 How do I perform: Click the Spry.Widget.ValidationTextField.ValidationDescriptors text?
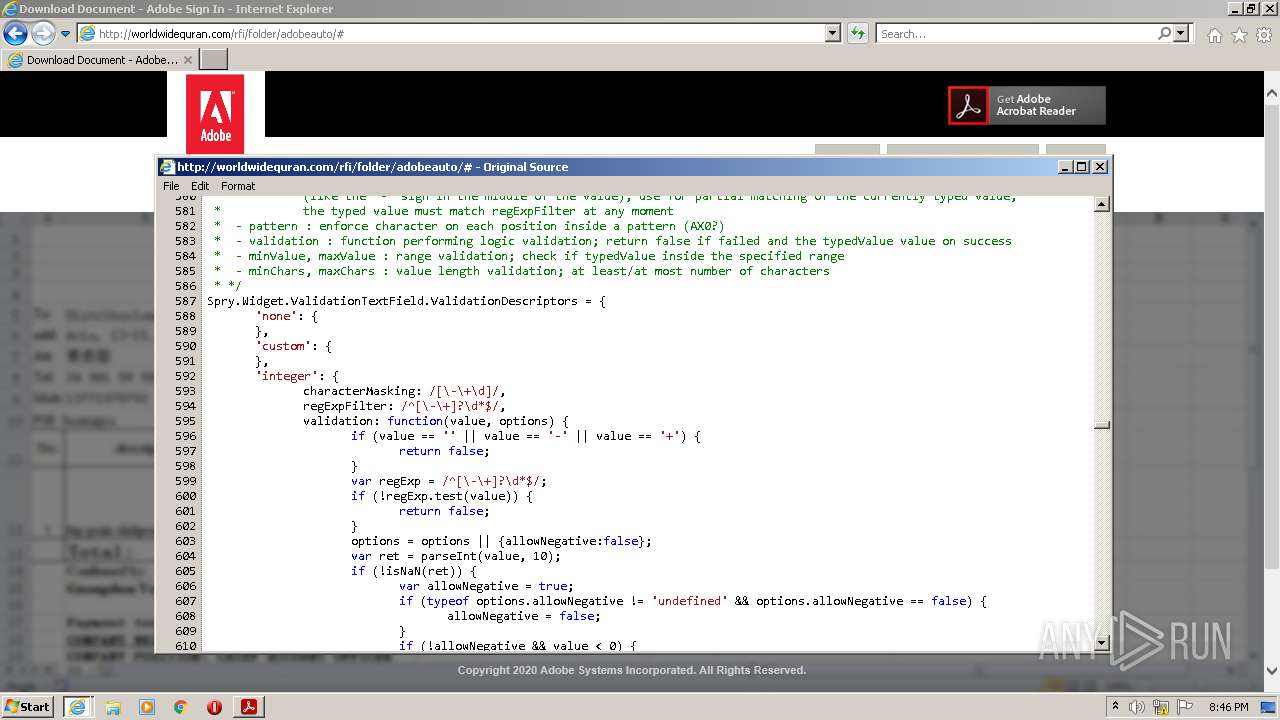pyautogui.click(x=393, y=301)
